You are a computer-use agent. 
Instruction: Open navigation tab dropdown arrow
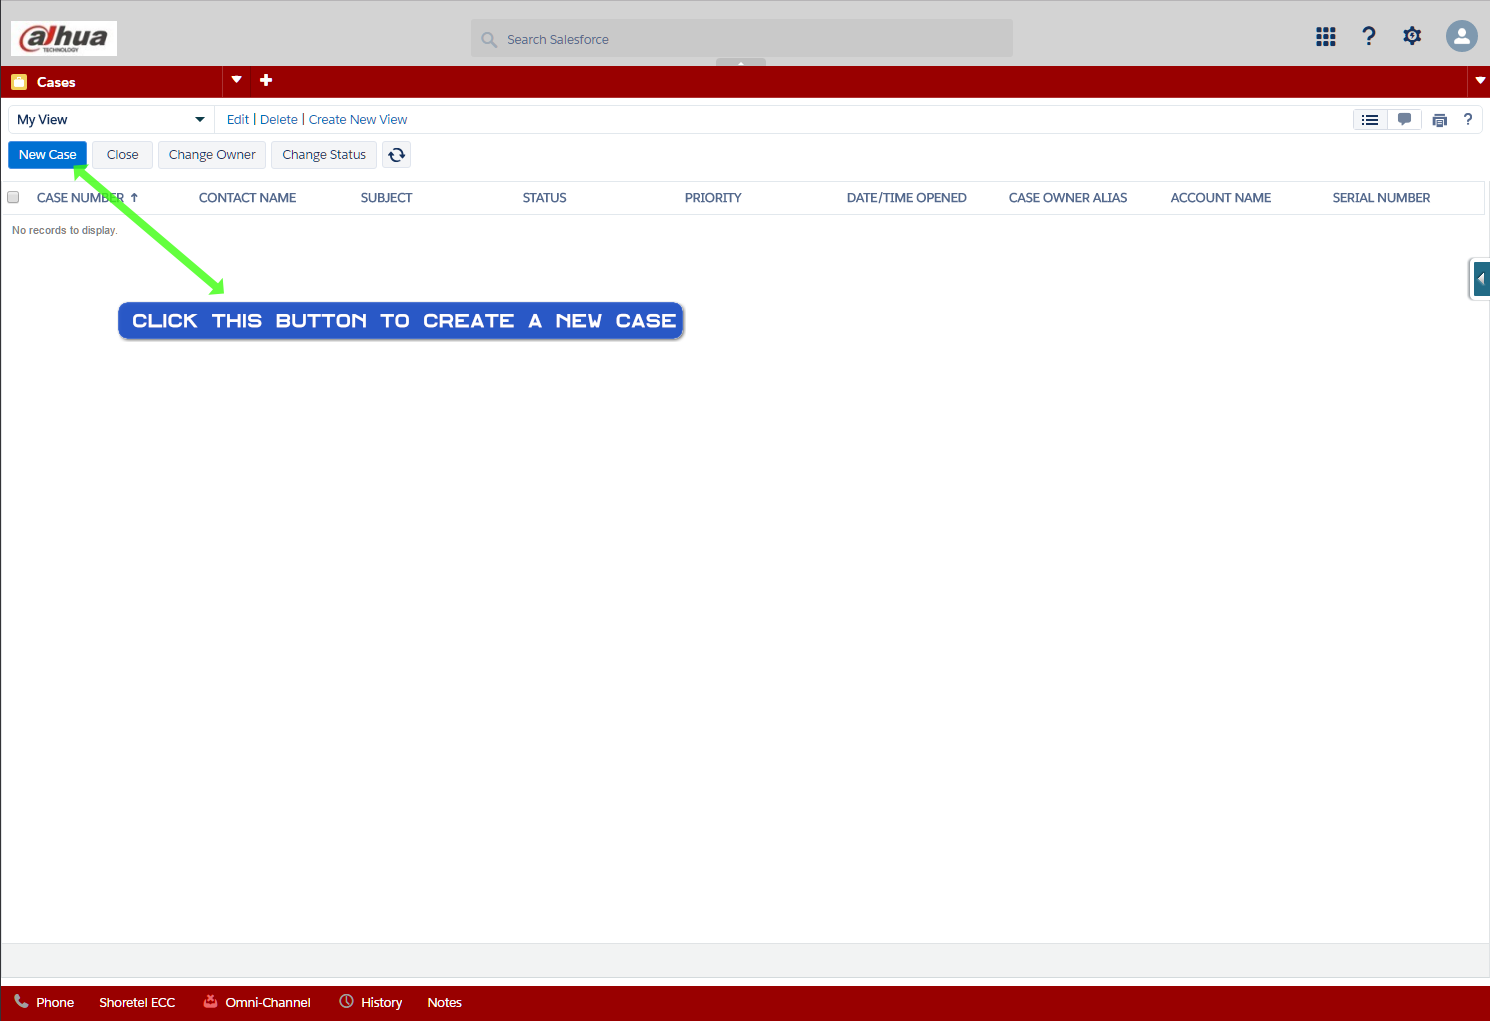[x=236, y=80]
